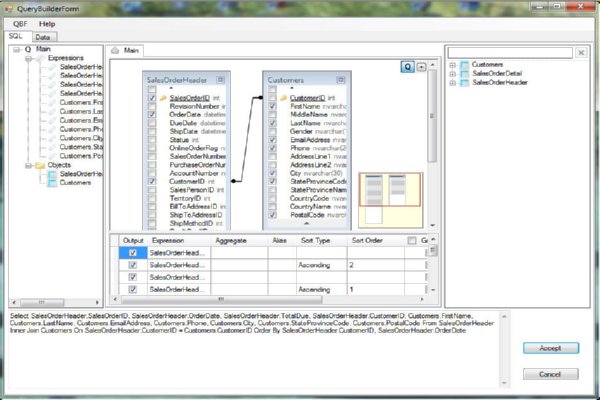Check the MiddleName field checkbox
Viewport: 600px width, 400px height.
pyautogui.click(x=272, y=114)
